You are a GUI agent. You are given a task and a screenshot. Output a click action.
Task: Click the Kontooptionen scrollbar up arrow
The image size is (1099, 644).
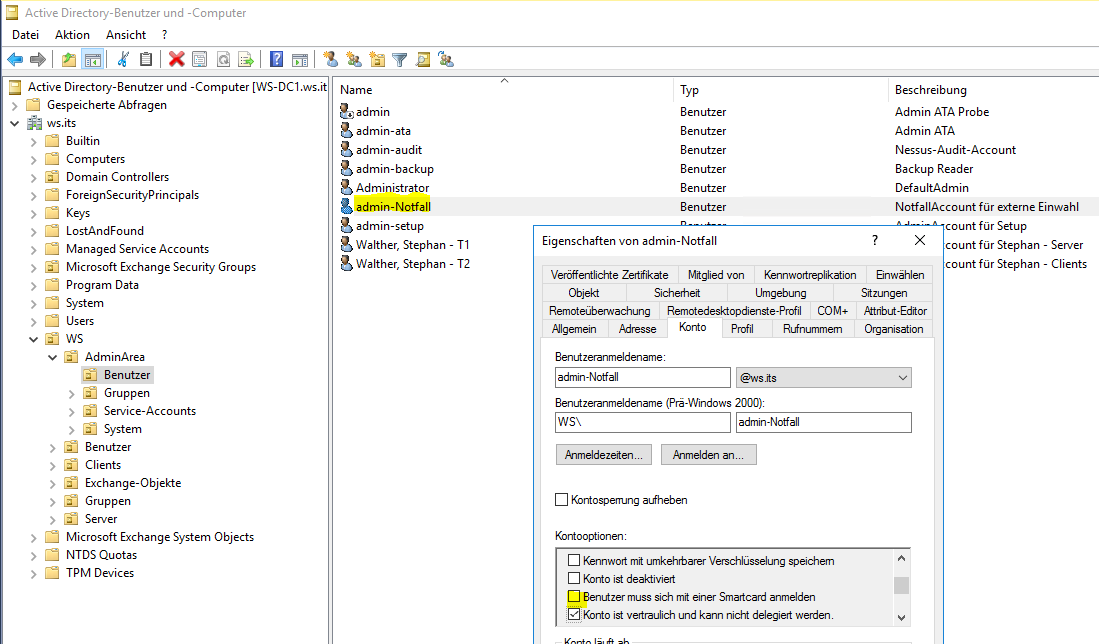(901, 559)
